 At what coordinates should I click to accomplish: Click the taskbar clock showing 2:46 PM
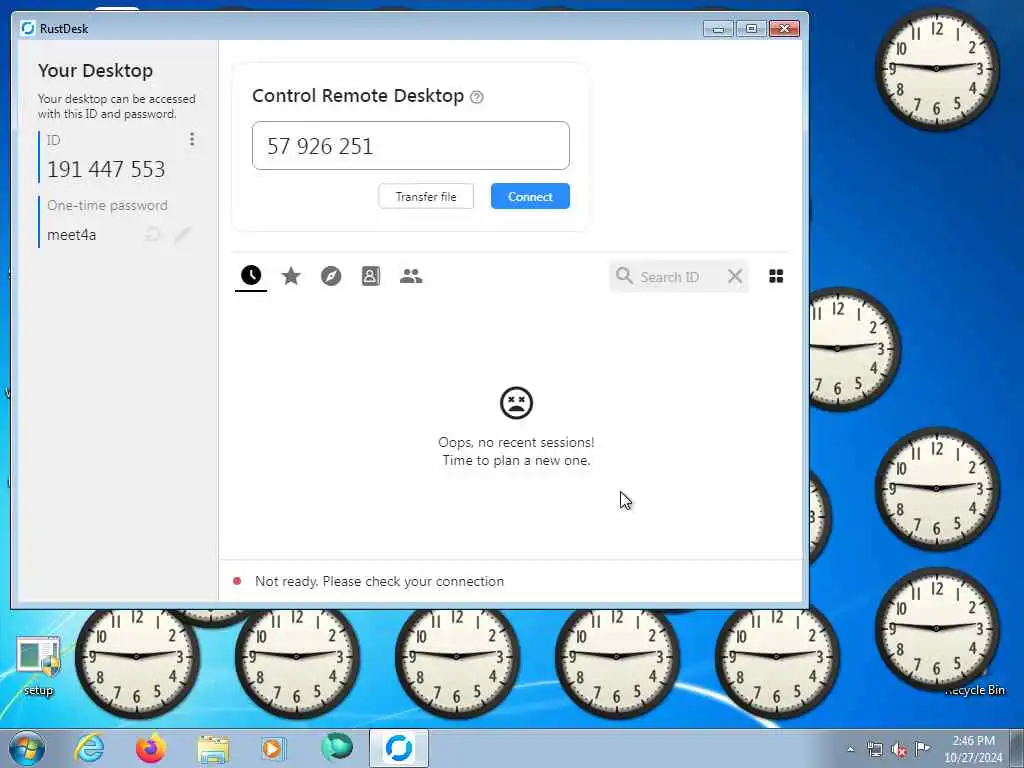click(x=973, y=749)
